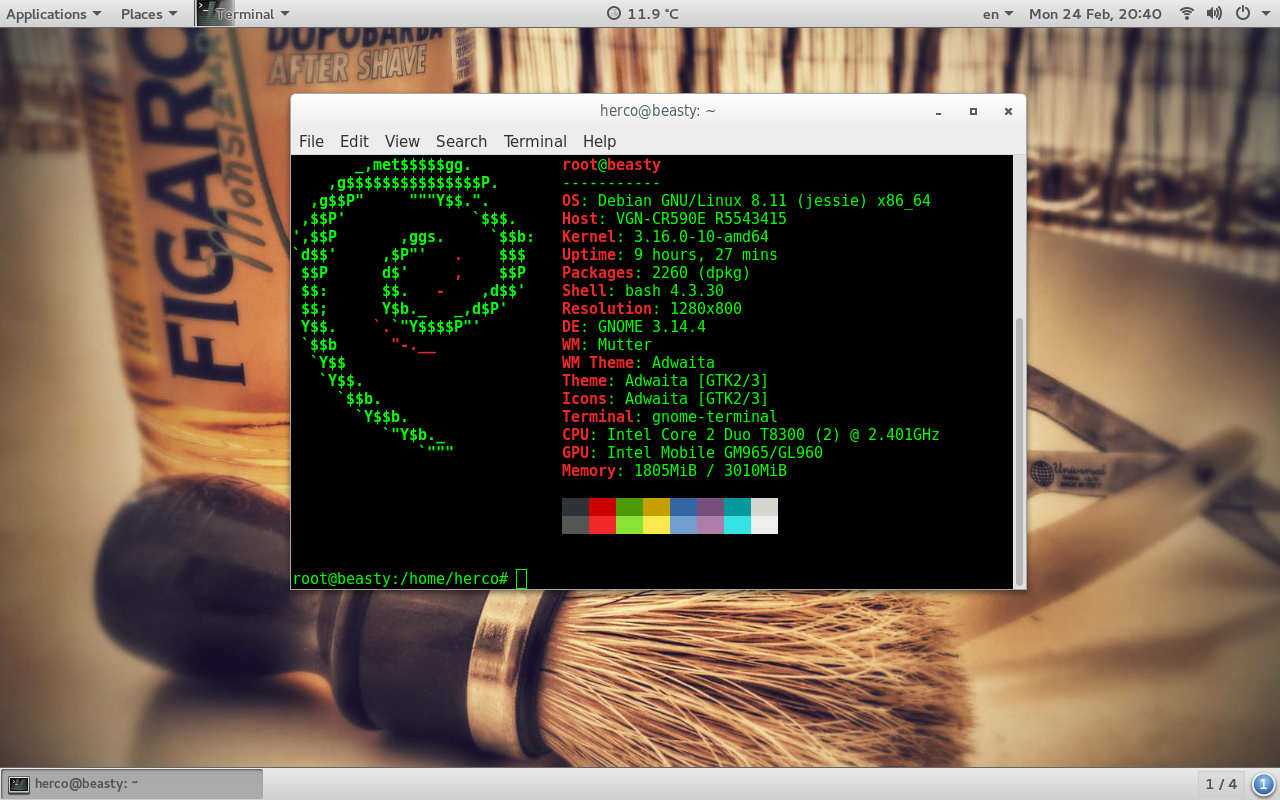Close the herco@beasty terminal window
The height and width of the screenshot is (800, 1280).
[x=1008, y=111]
